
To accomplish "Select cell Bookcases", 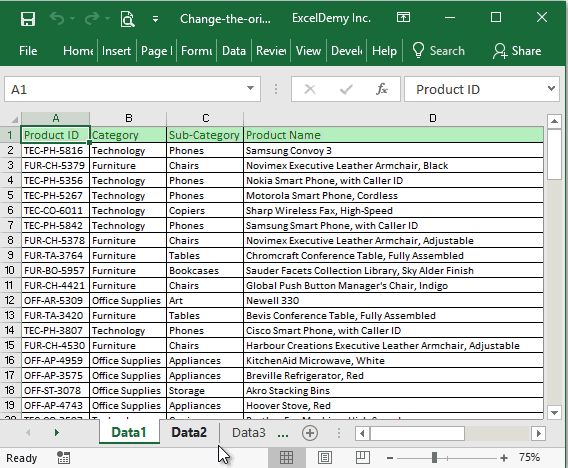I will click(205, 271).
